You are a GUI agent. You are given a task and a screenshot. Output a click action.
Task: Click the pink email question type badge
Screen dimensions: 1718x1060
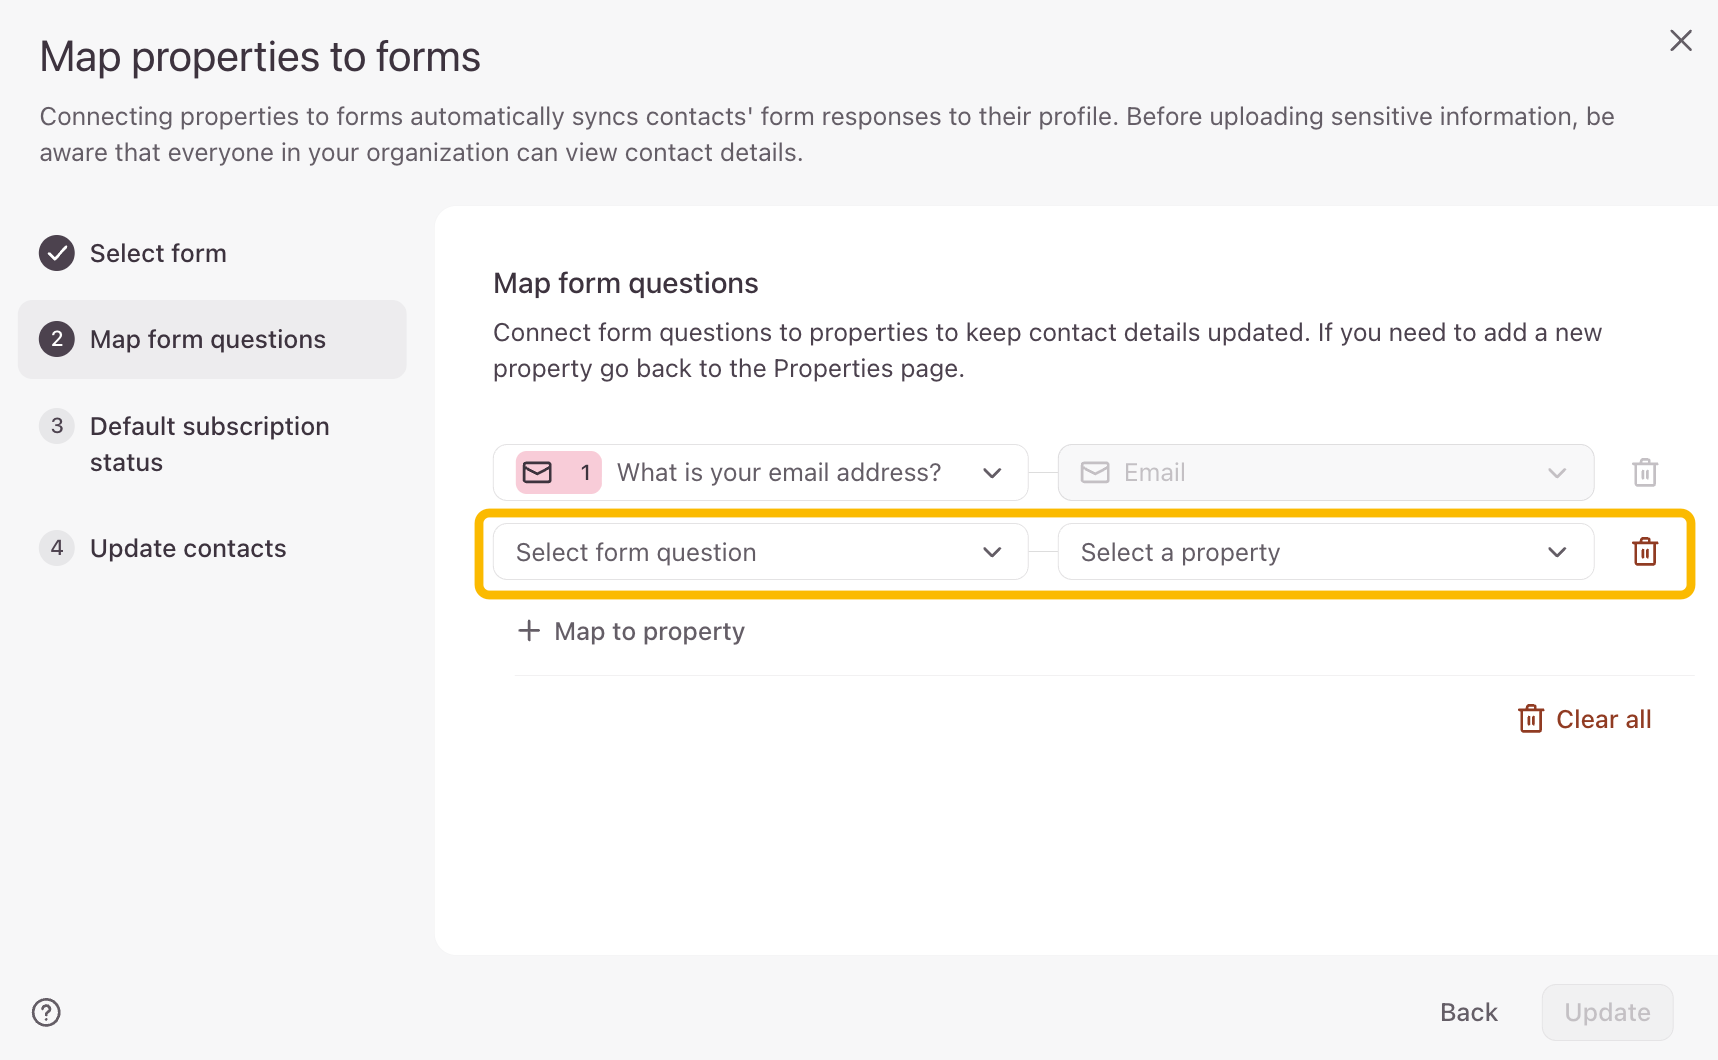point(558,472)
